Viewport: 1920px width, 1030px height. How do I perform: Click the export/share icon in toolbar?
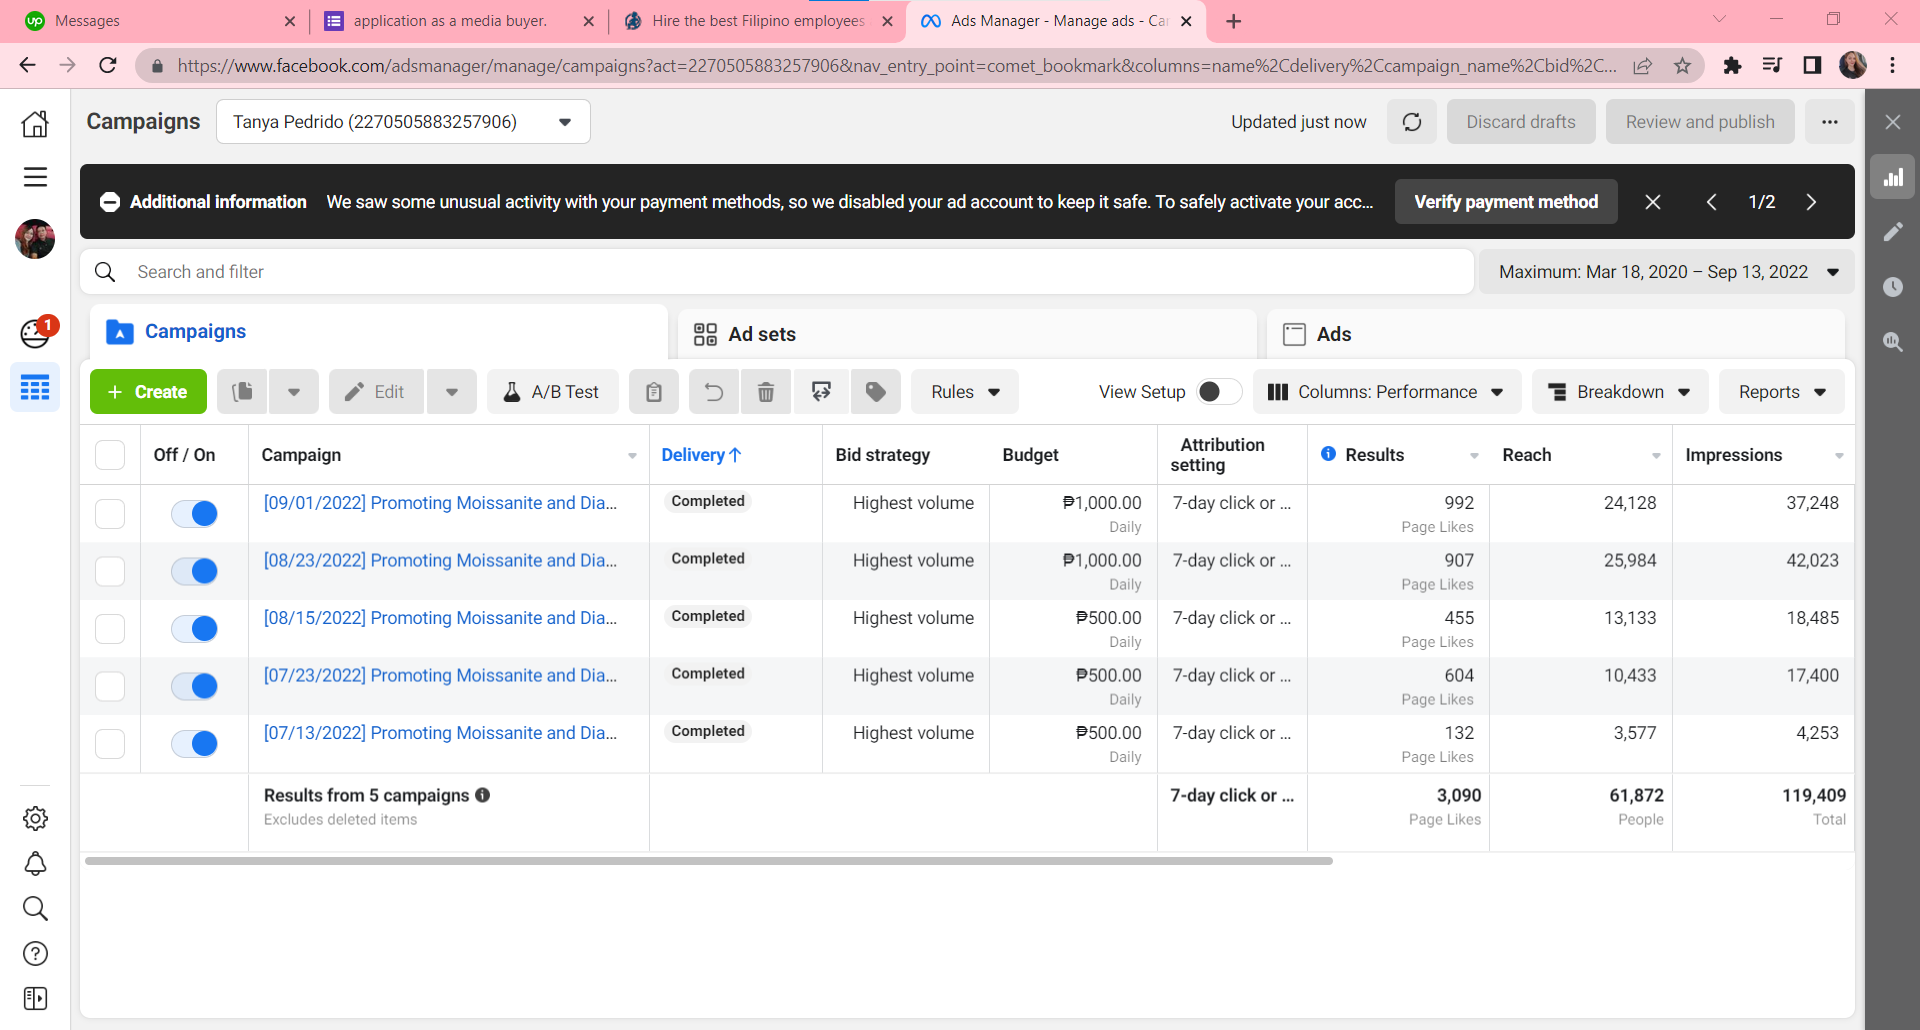pos(821,392)
